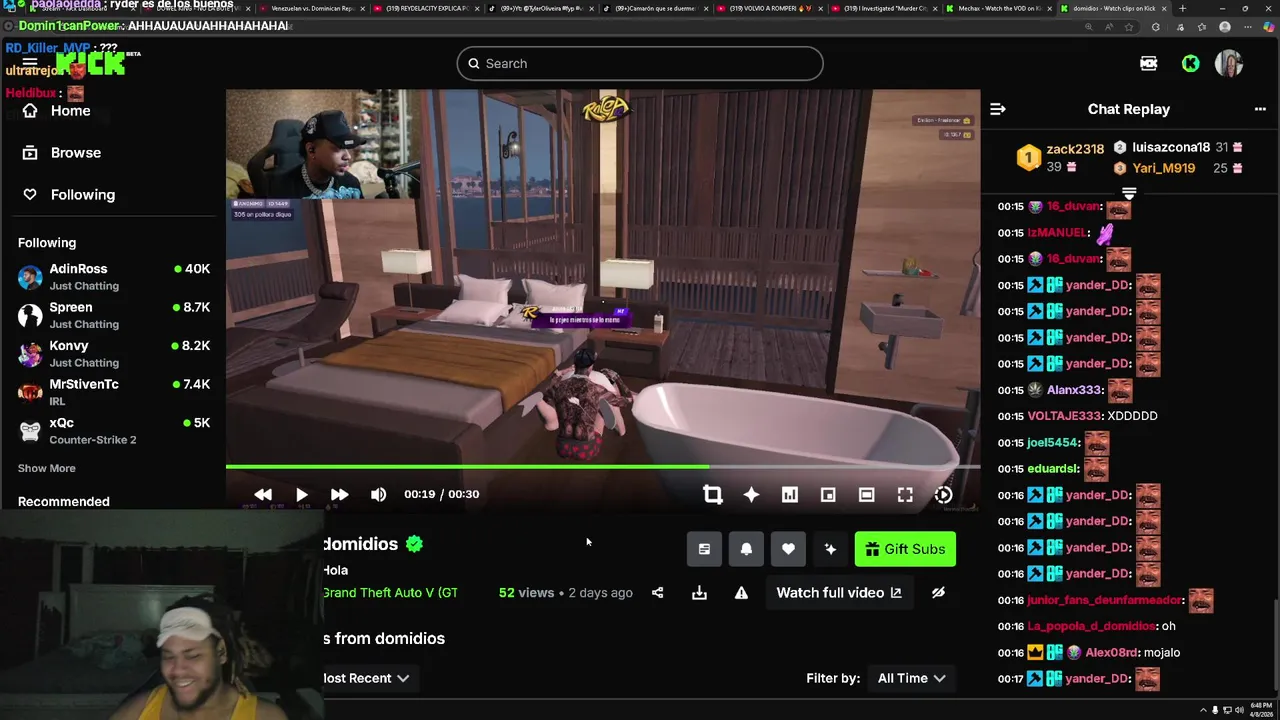Toggle notifications with the bell button
The width and height of the screenshot is (1280, 720).
[746, 549]
